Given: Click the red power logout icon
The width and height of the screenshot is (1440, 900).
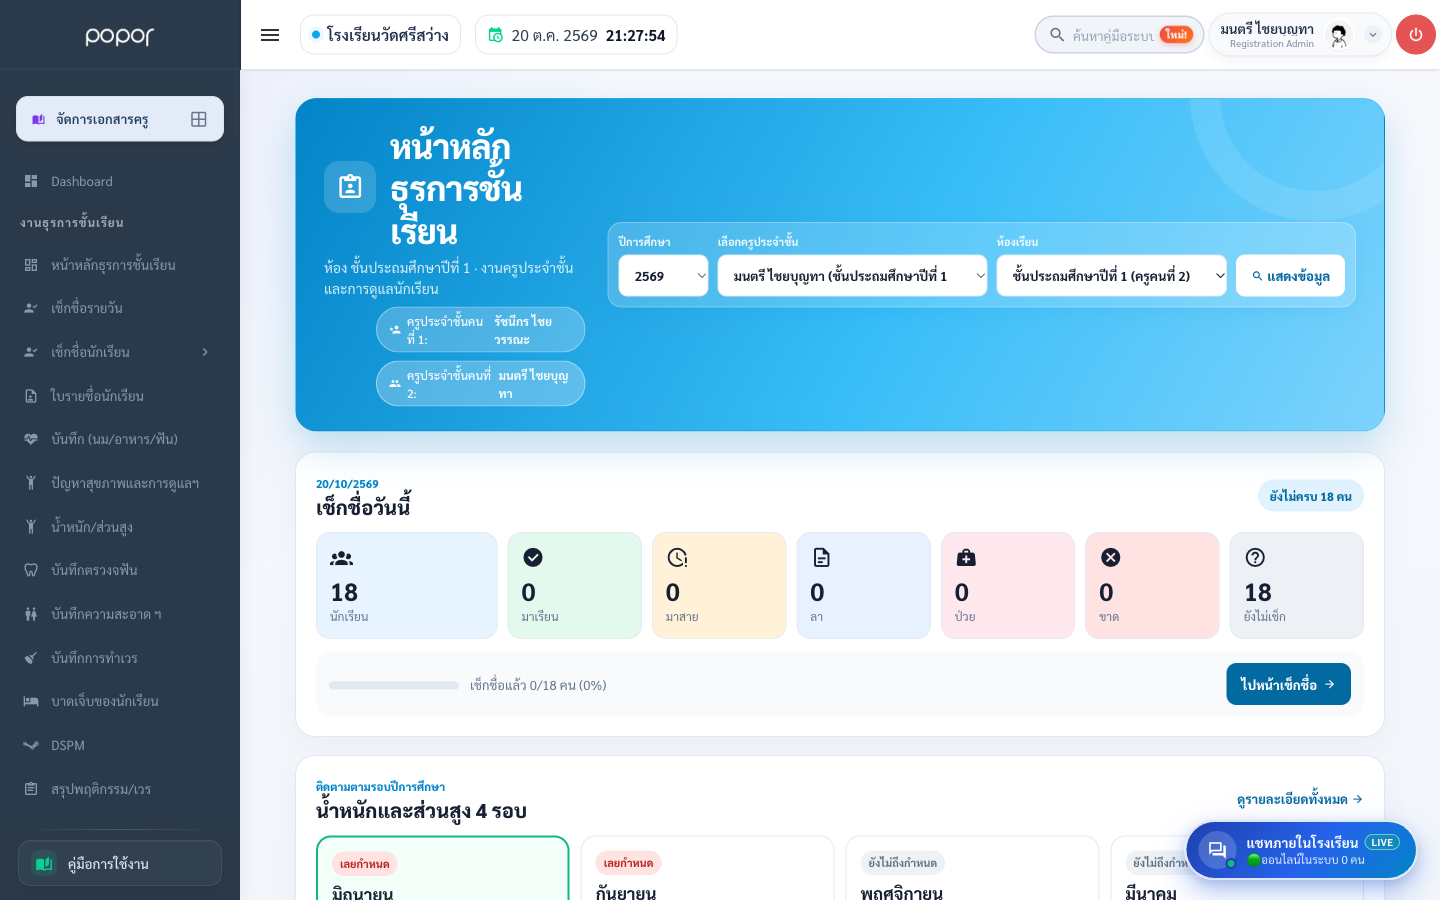Looking at the screenshot, I should [1415, 35].
